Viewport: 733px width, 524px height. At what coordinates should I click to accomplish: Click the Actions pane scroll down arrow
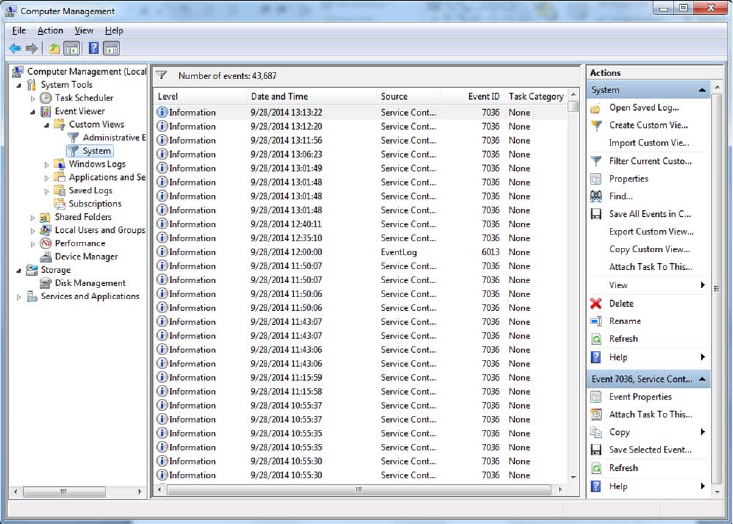point(717,492)
